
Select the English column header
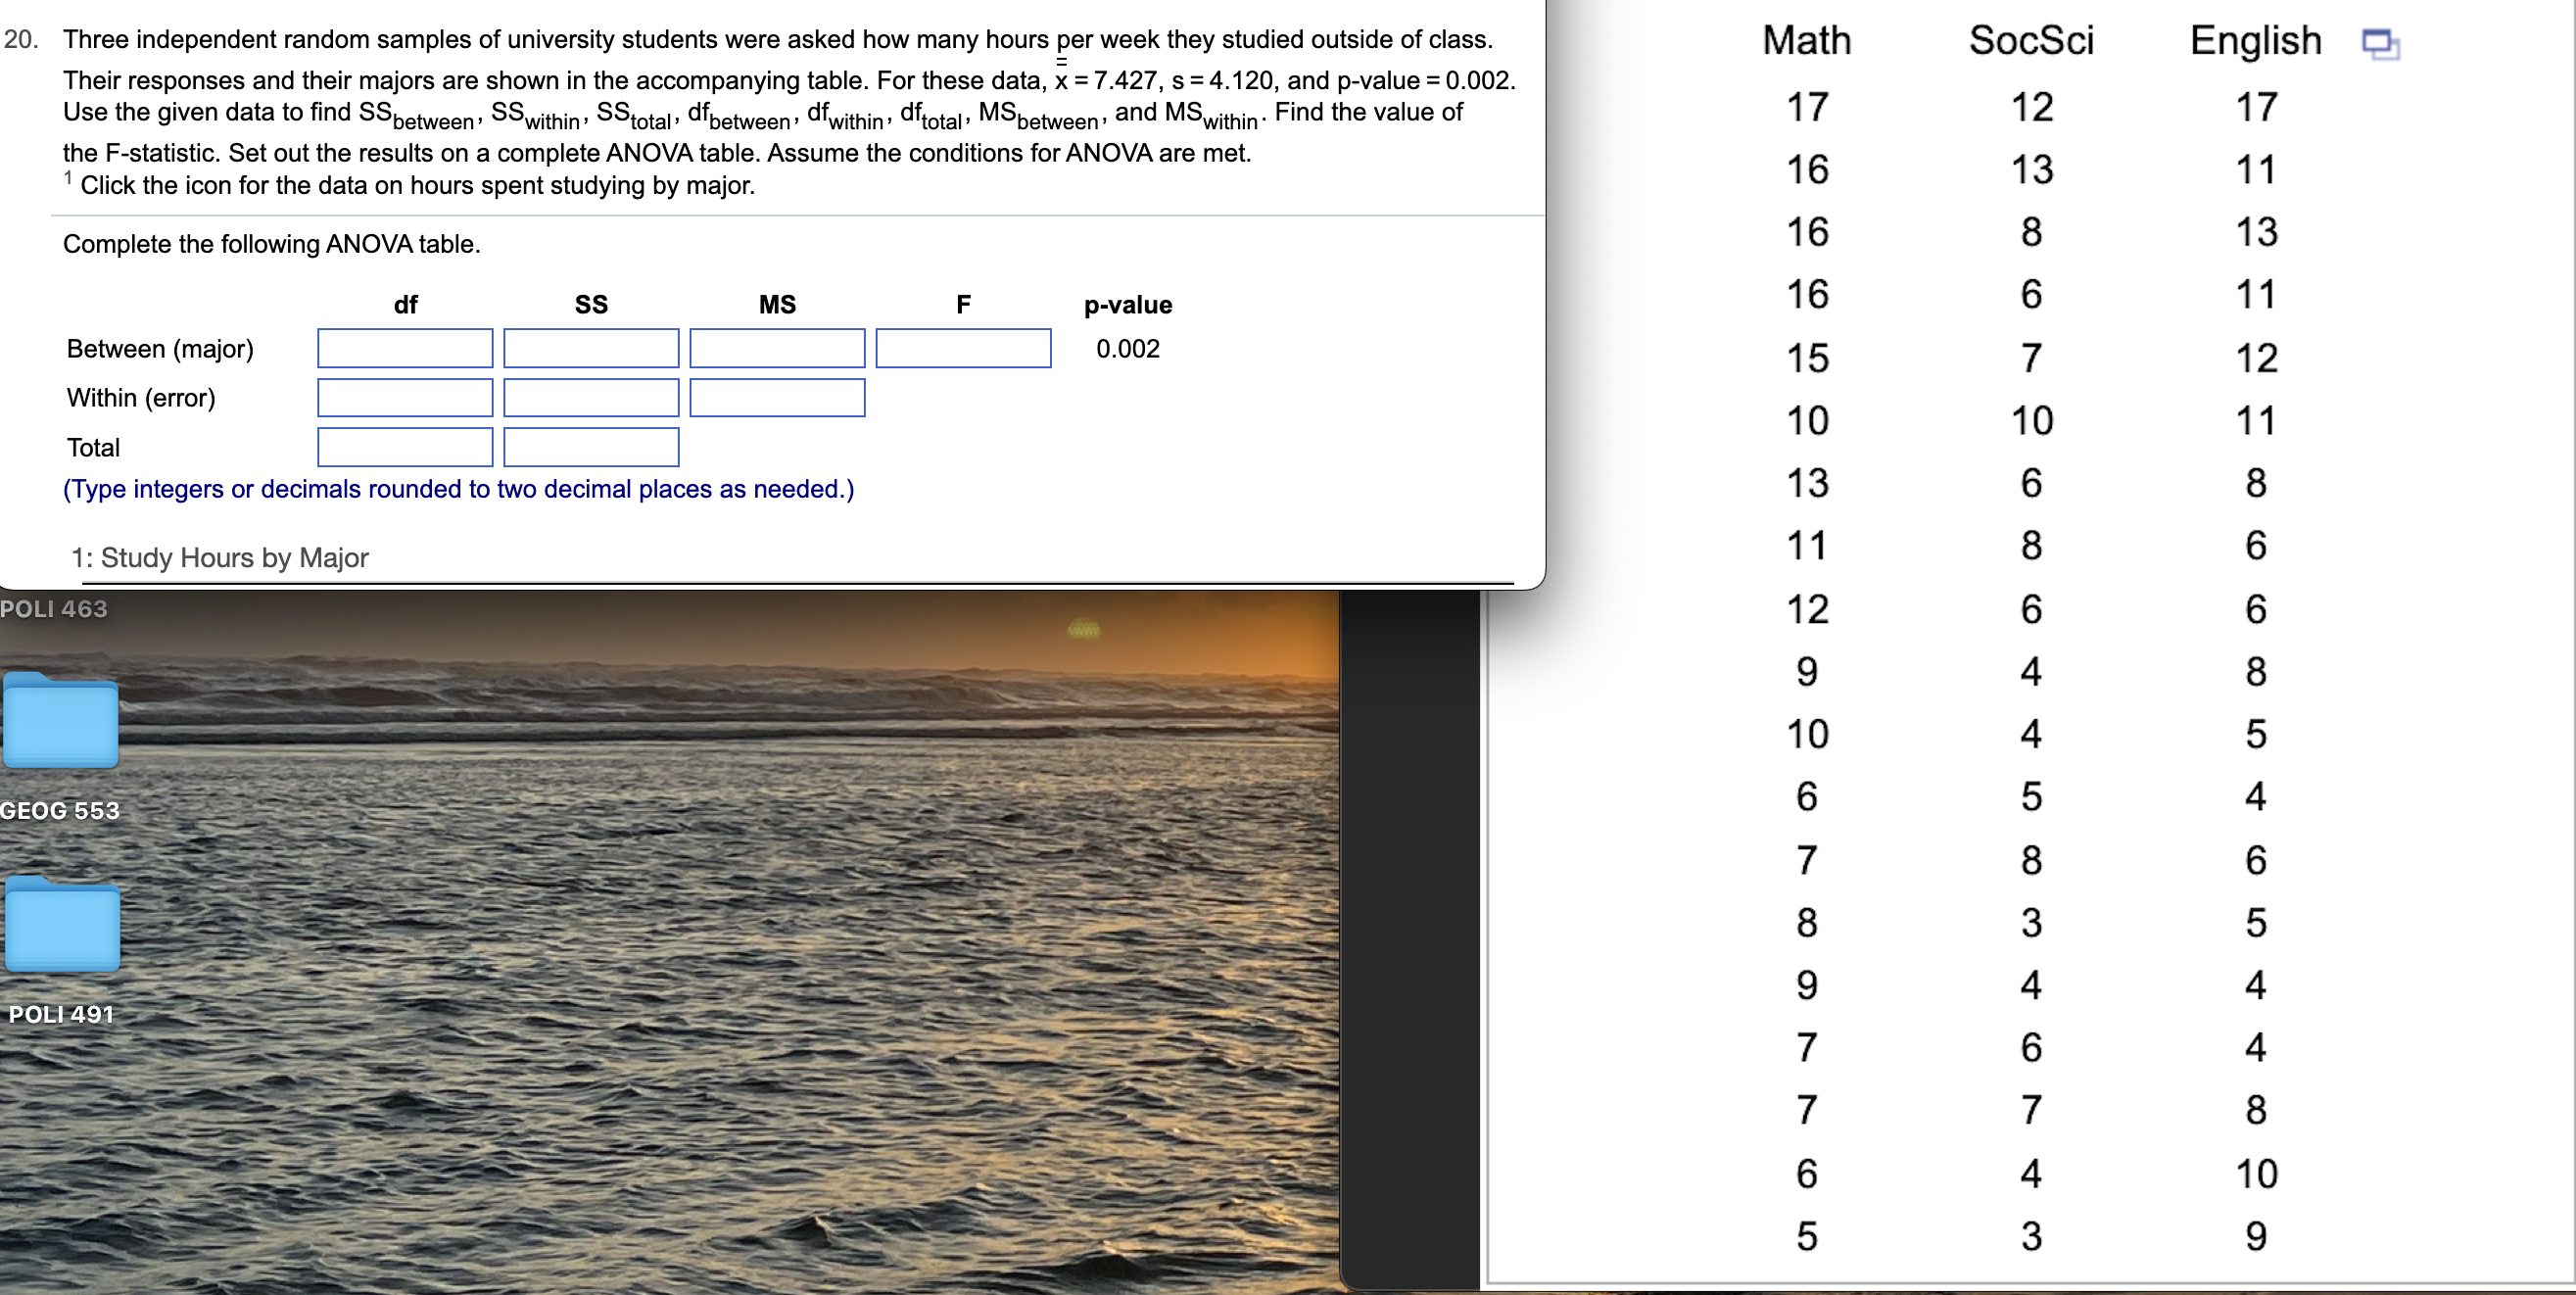pos(2255,40)
